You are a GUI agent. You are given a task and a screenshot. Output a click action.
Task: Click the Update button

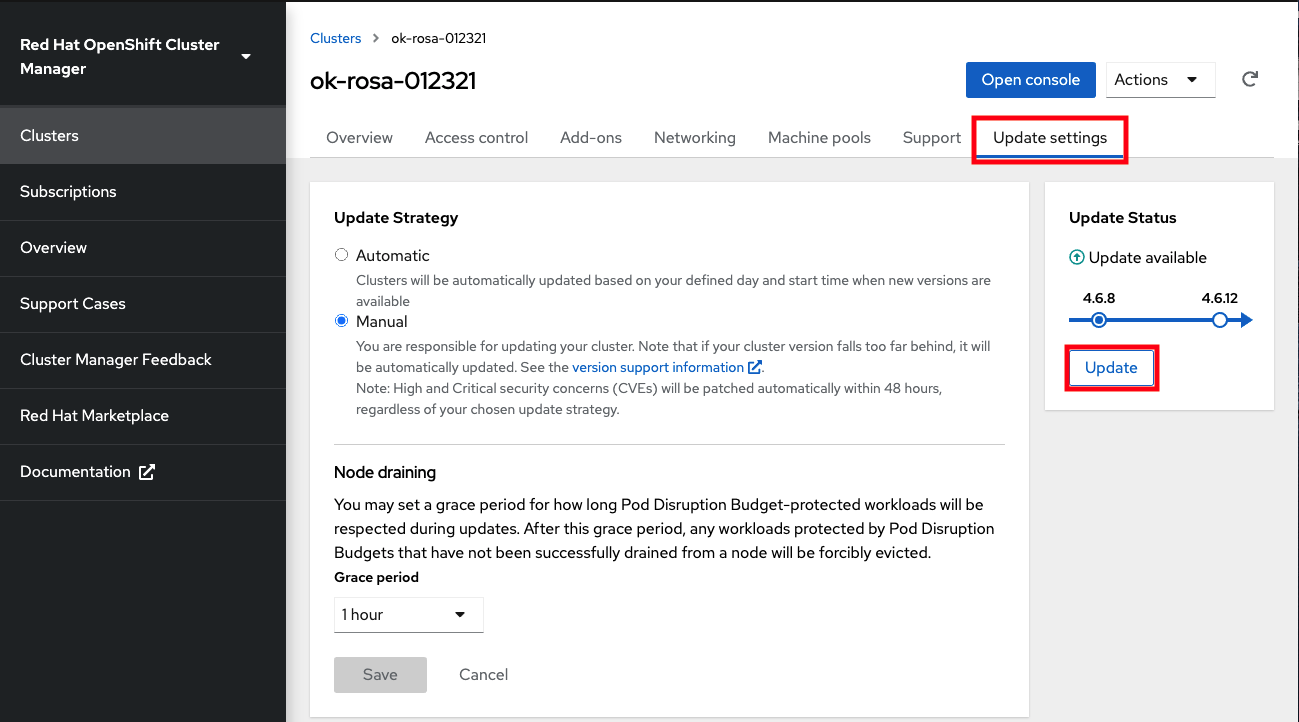point(1111,368)
